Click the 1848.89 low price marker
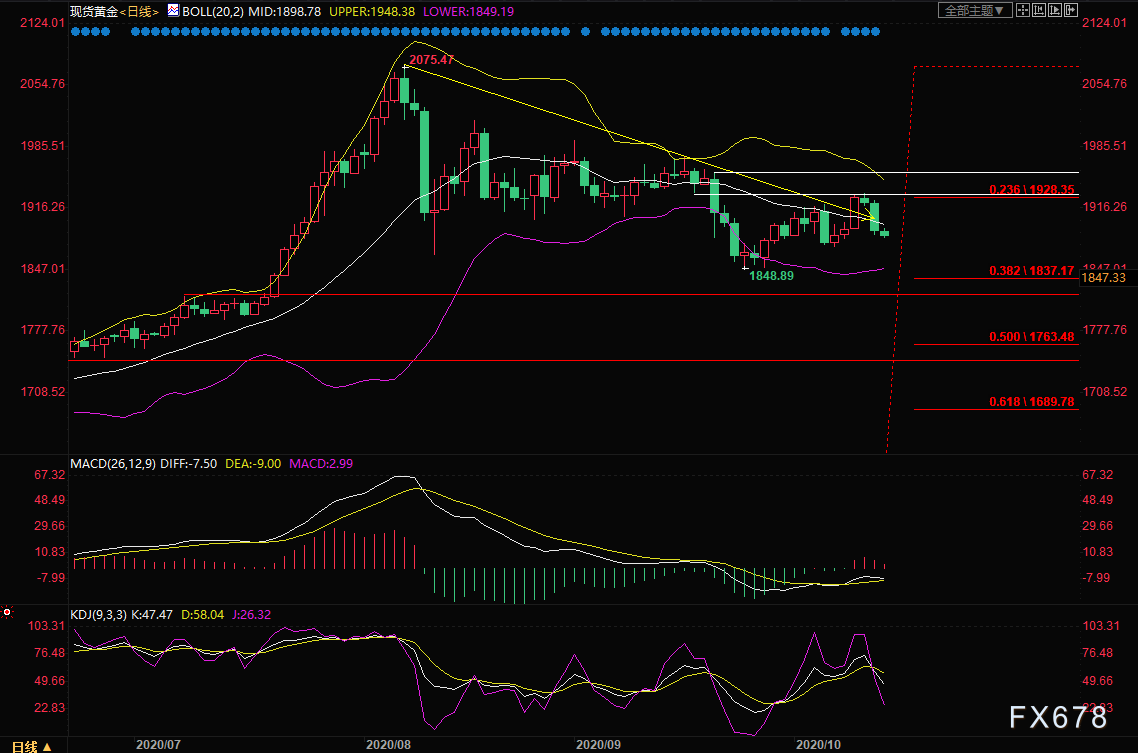Viewport: 1138px width, 753px height. click(771, 275)
